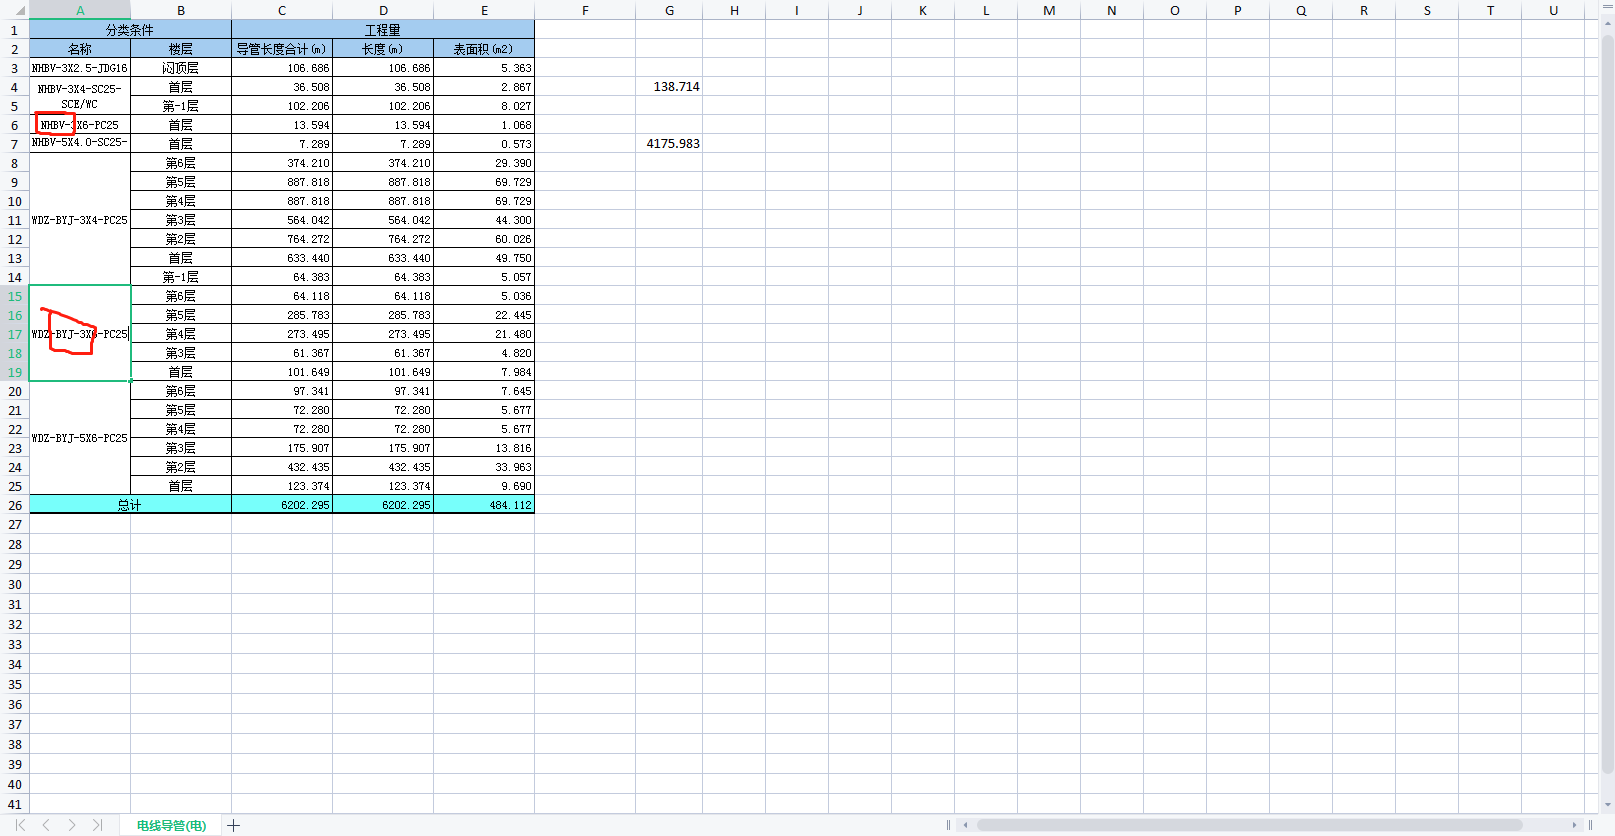Select the cell showing 29.390
The width and height of the screenshot is (1615, 836).
(x=484, y=163)
